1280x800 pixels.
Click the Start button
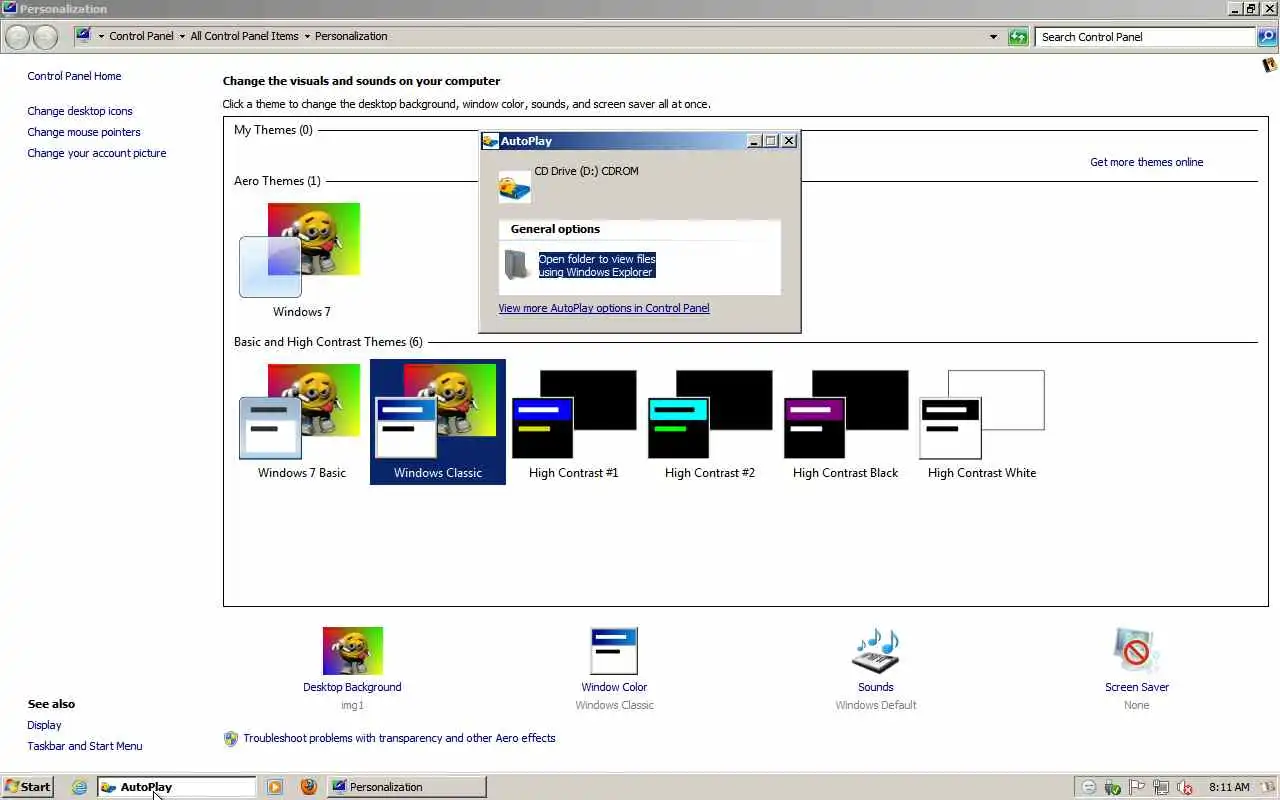(x=27, y=787)
